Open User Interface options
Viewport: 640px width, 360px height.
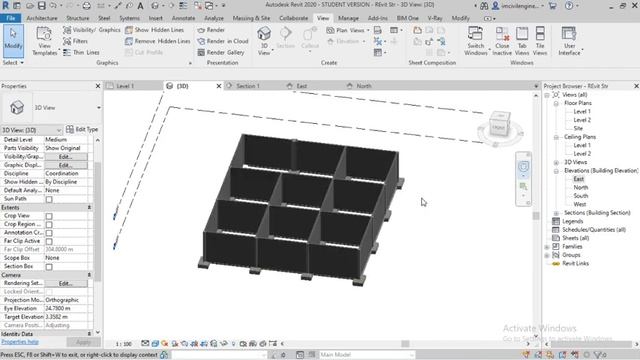pyautogui.click(x=569, y=41)
